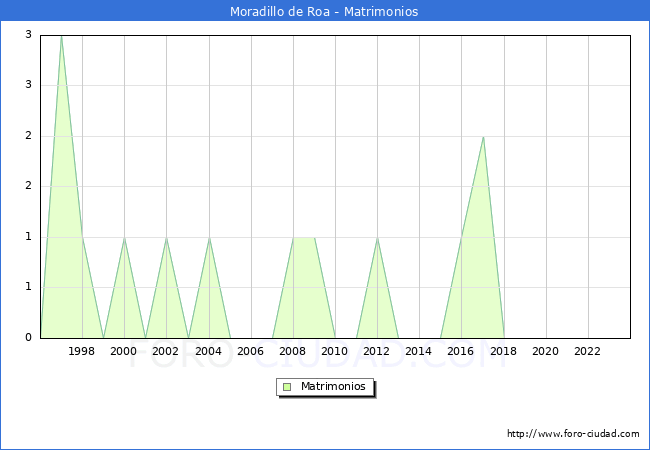Click the y-axis 0 label

(29, 337)
